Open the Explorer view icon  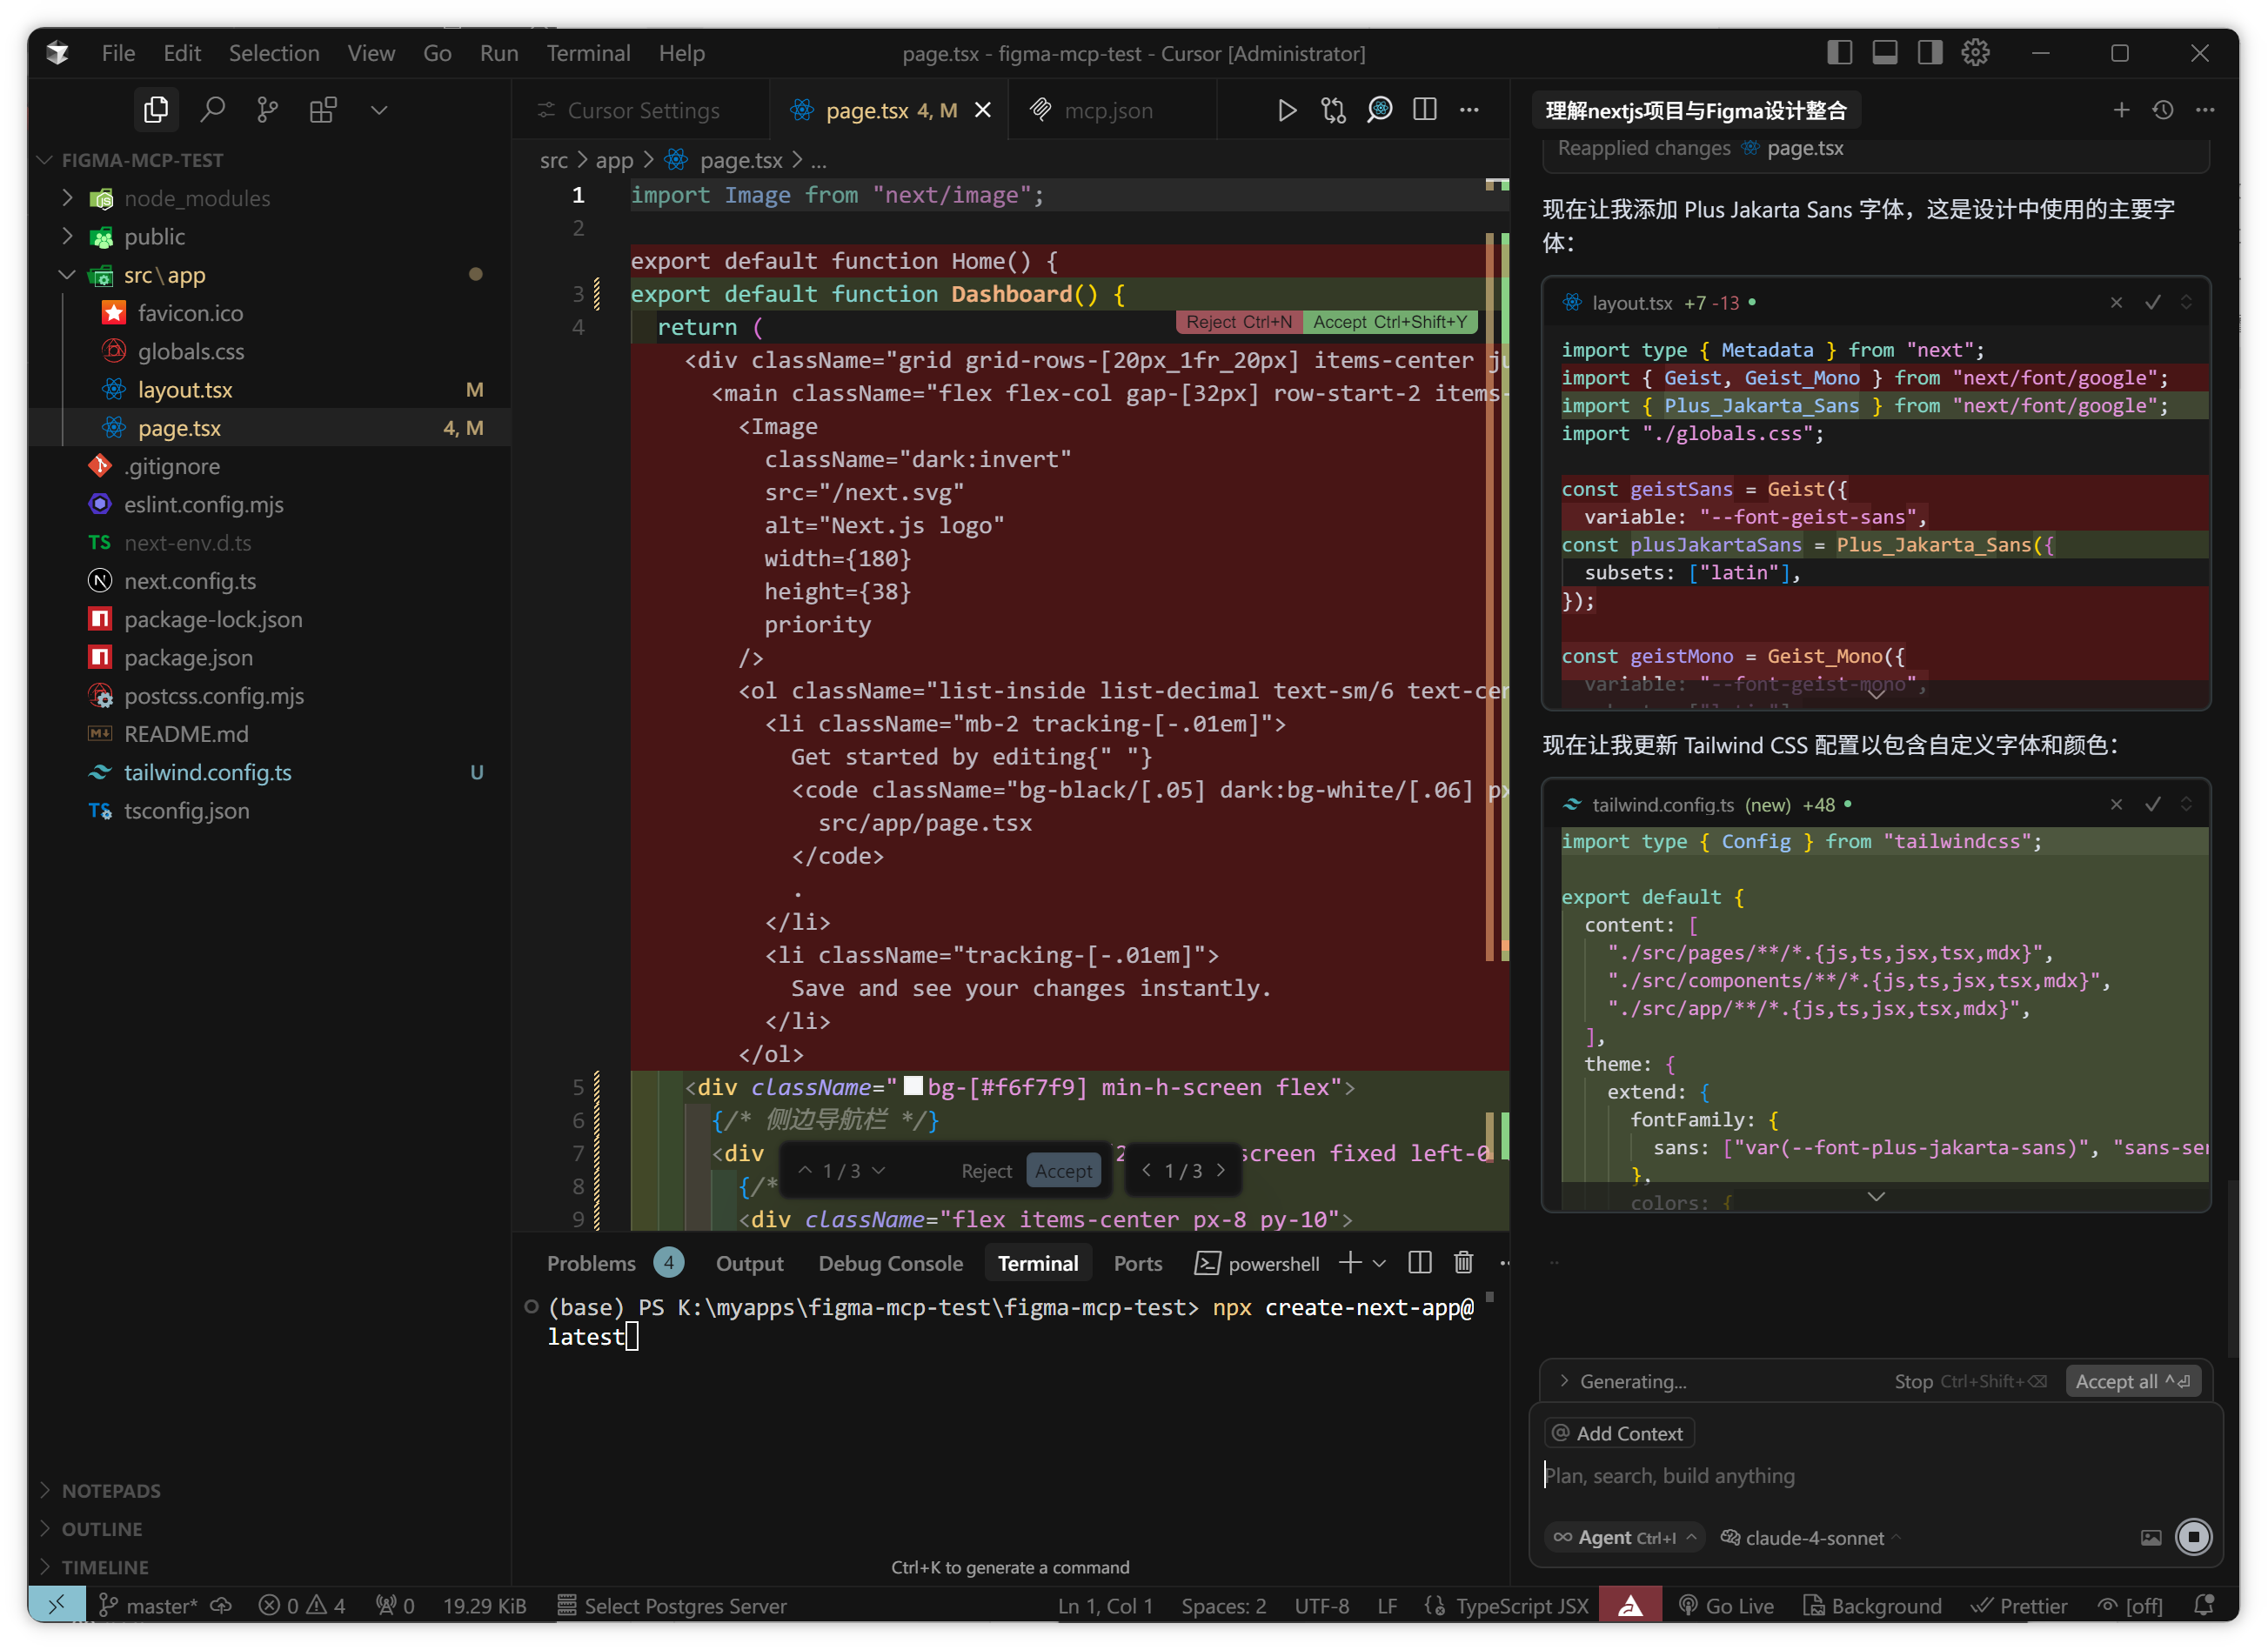[x=156, y=109]
